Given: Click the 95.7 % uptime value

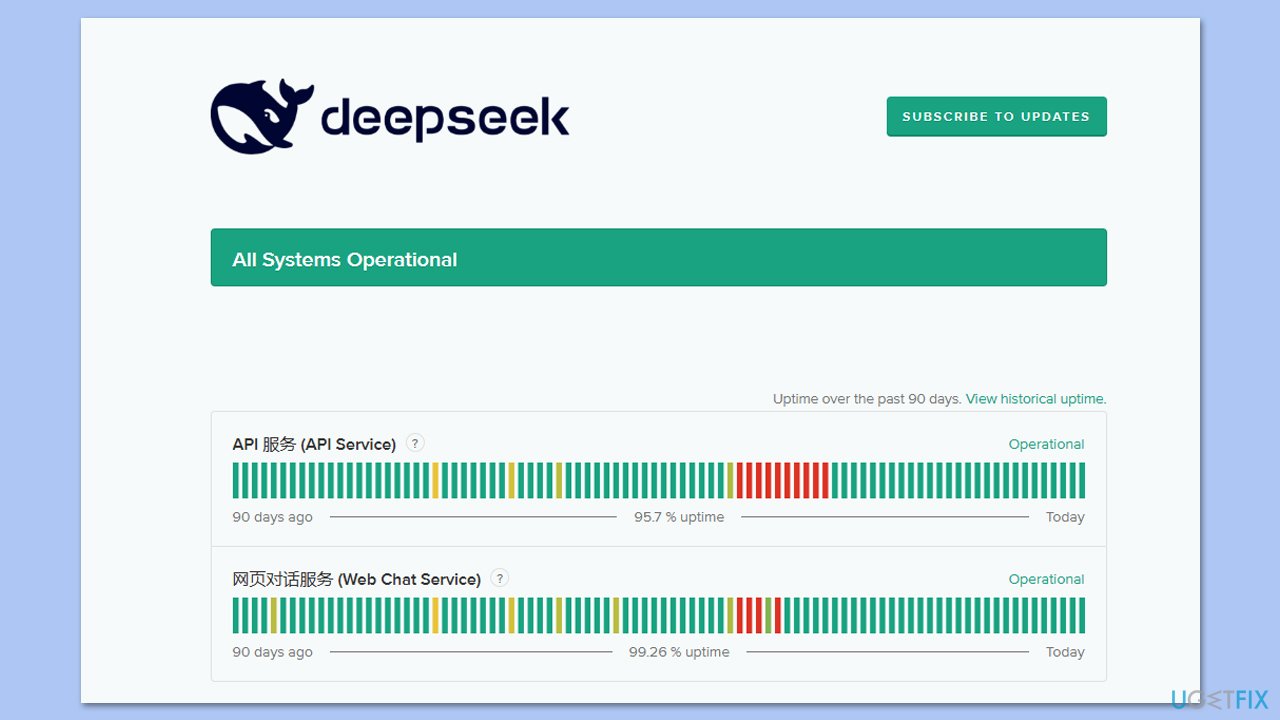Looking at the screenshot, I should pyautogui.click(x=679, y=517).
